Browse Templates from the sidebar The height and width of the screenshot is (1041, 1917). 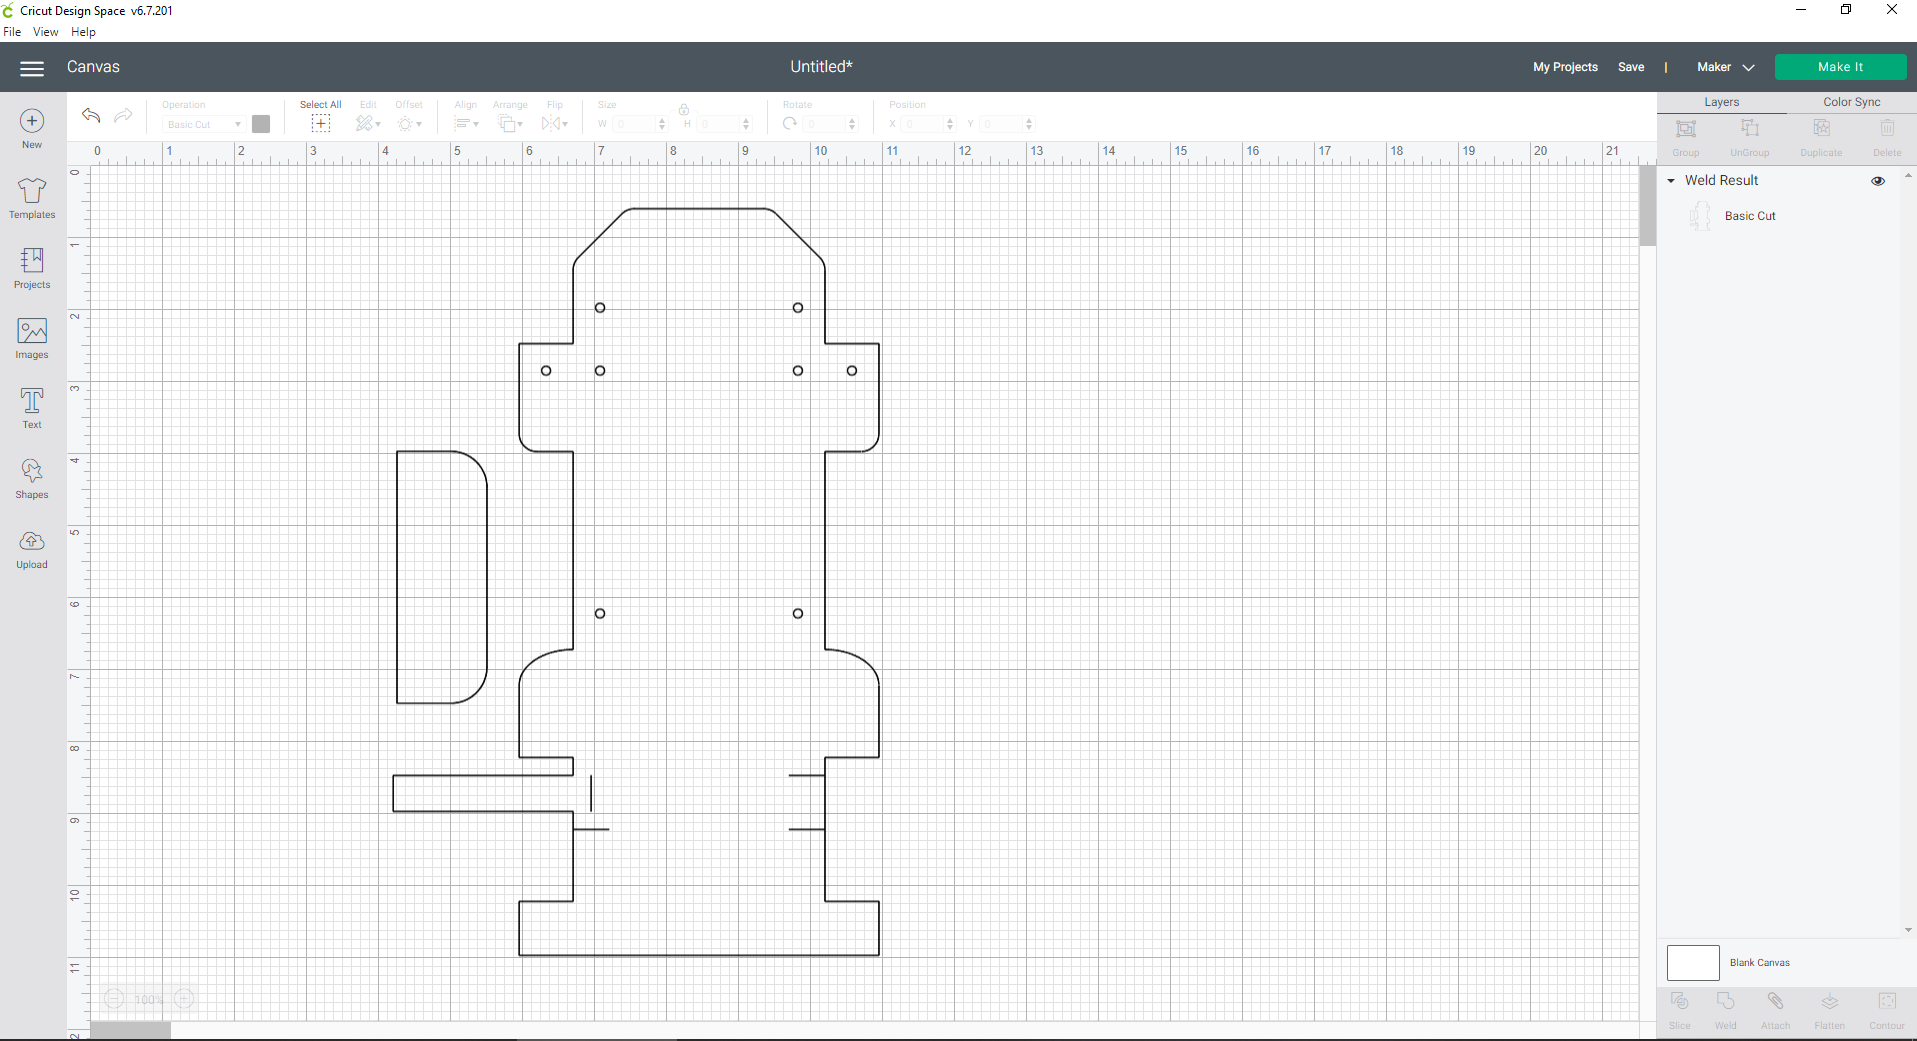31,198
